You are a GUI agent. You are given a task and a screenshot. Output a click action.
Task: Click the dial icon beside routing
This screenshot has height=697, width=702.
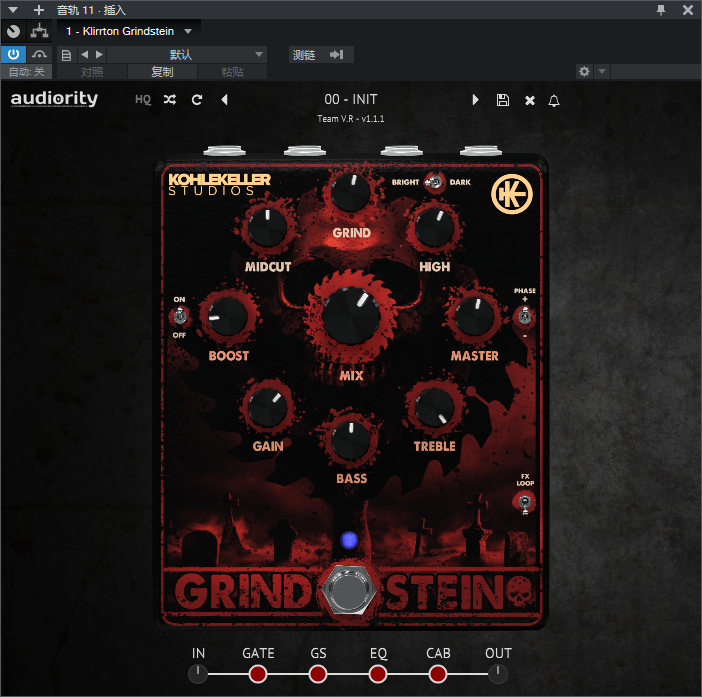coord(13,31)
